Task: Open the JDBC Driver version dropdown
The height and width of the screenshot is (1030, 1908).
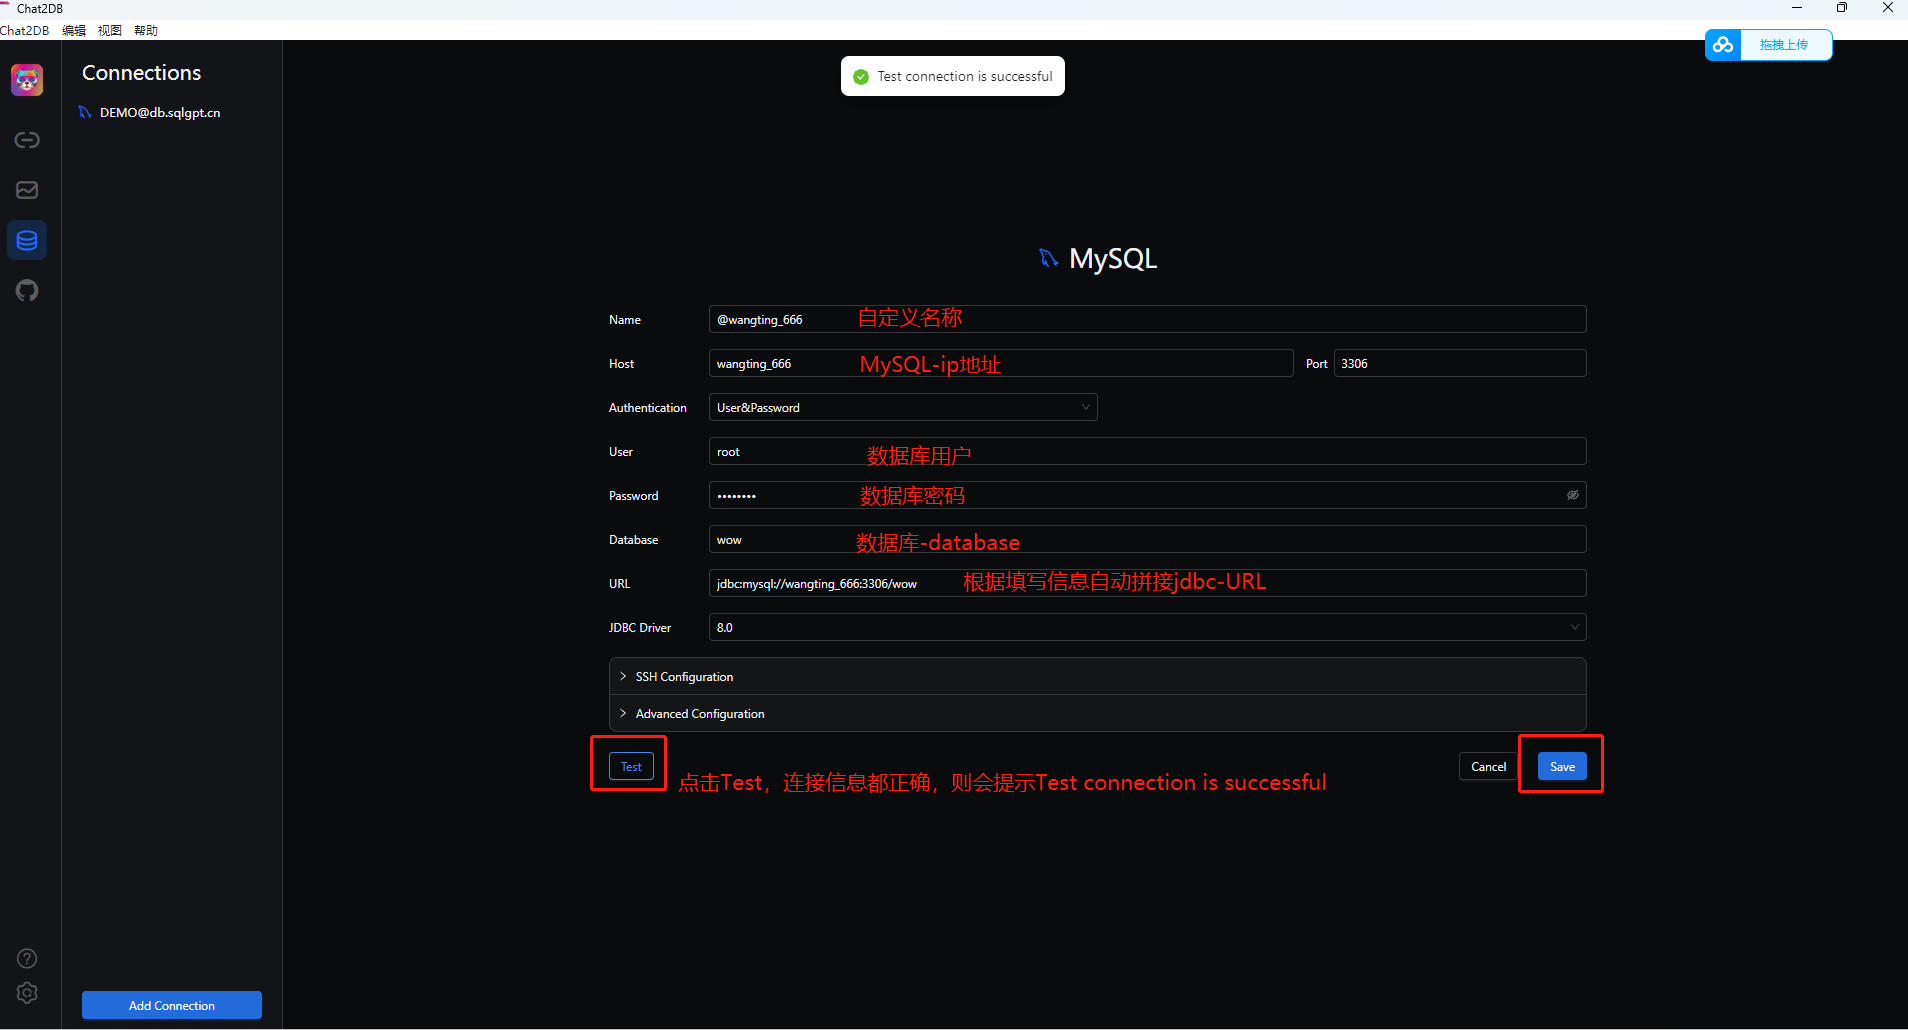Action: 1147,627
